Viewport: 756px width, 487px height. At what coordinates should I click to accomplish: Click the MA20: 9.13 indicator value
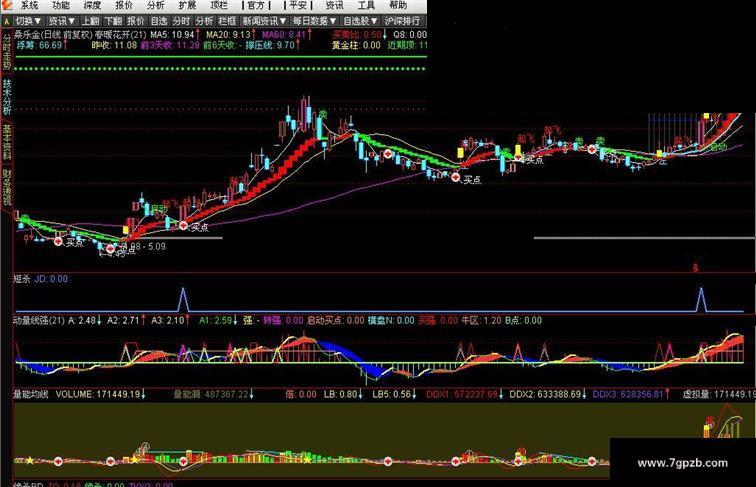point(231,35)
